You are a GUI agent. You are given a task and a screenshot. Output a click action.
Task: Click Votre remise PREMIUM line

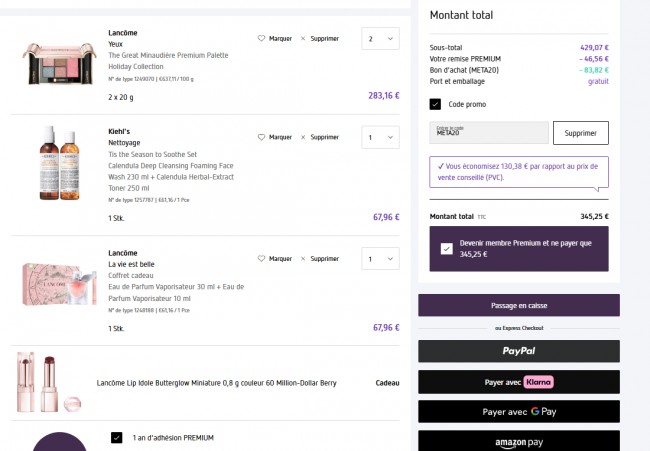(519, 59)
